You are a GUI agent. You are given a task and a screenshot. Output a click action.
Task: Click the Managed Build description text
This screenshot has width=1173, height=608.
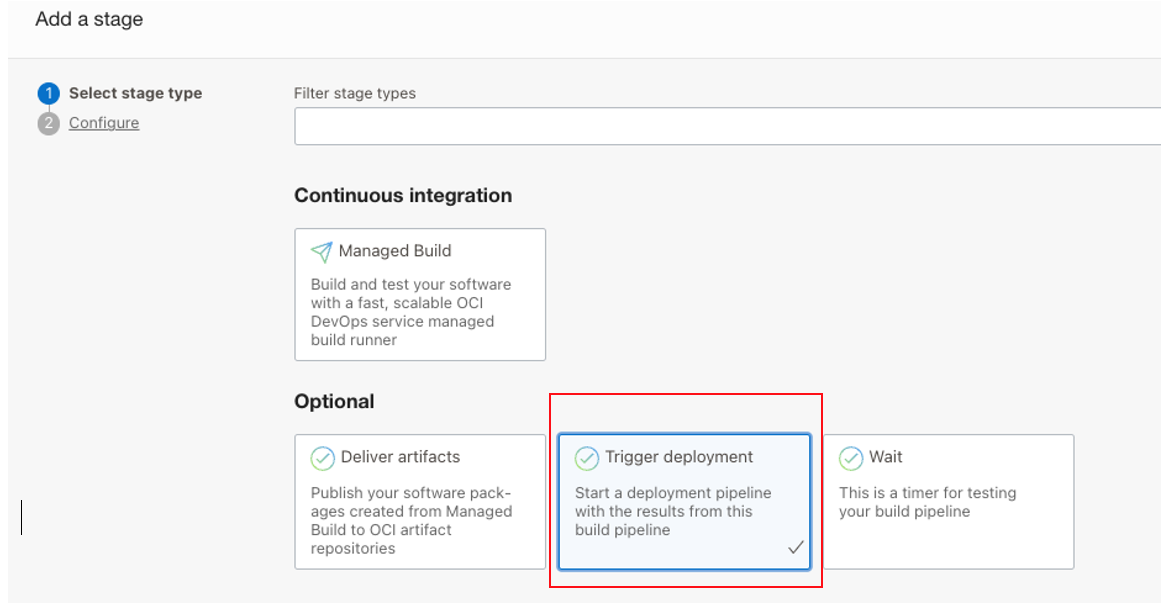pyautogui.click(x=411, y=312)
